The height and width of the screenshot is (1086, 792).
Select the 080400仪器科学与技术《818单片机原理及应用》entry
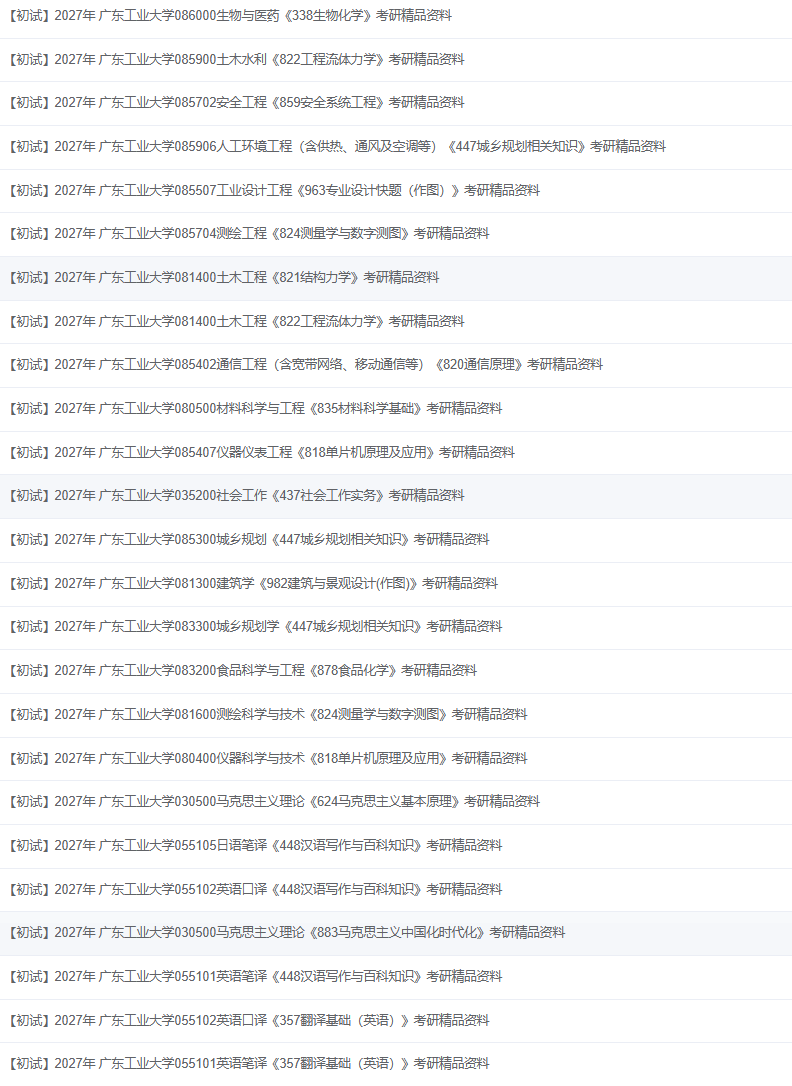[269, 758]
